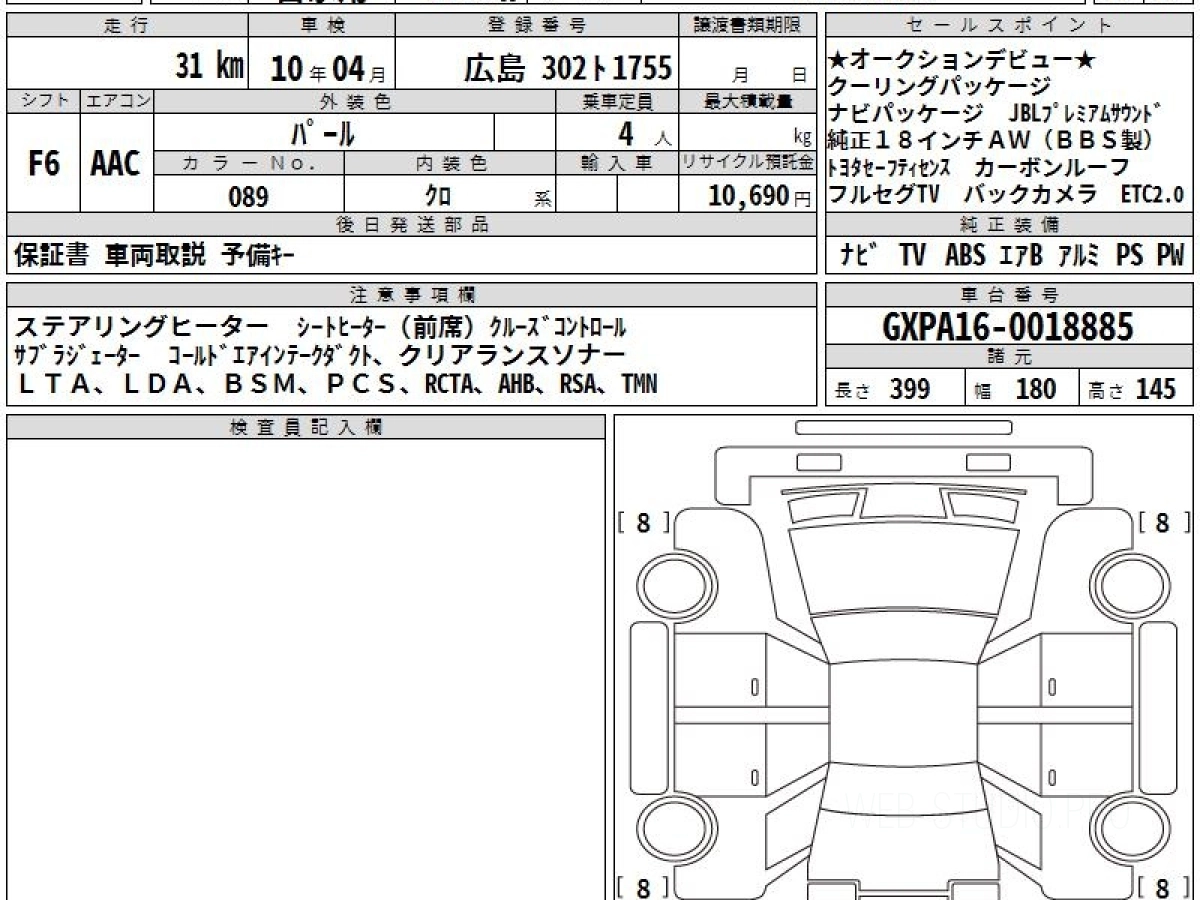Select 車両取説 in later-shipped parts
This screenshot has width=1200, height=900.
(x=155, y=255)
